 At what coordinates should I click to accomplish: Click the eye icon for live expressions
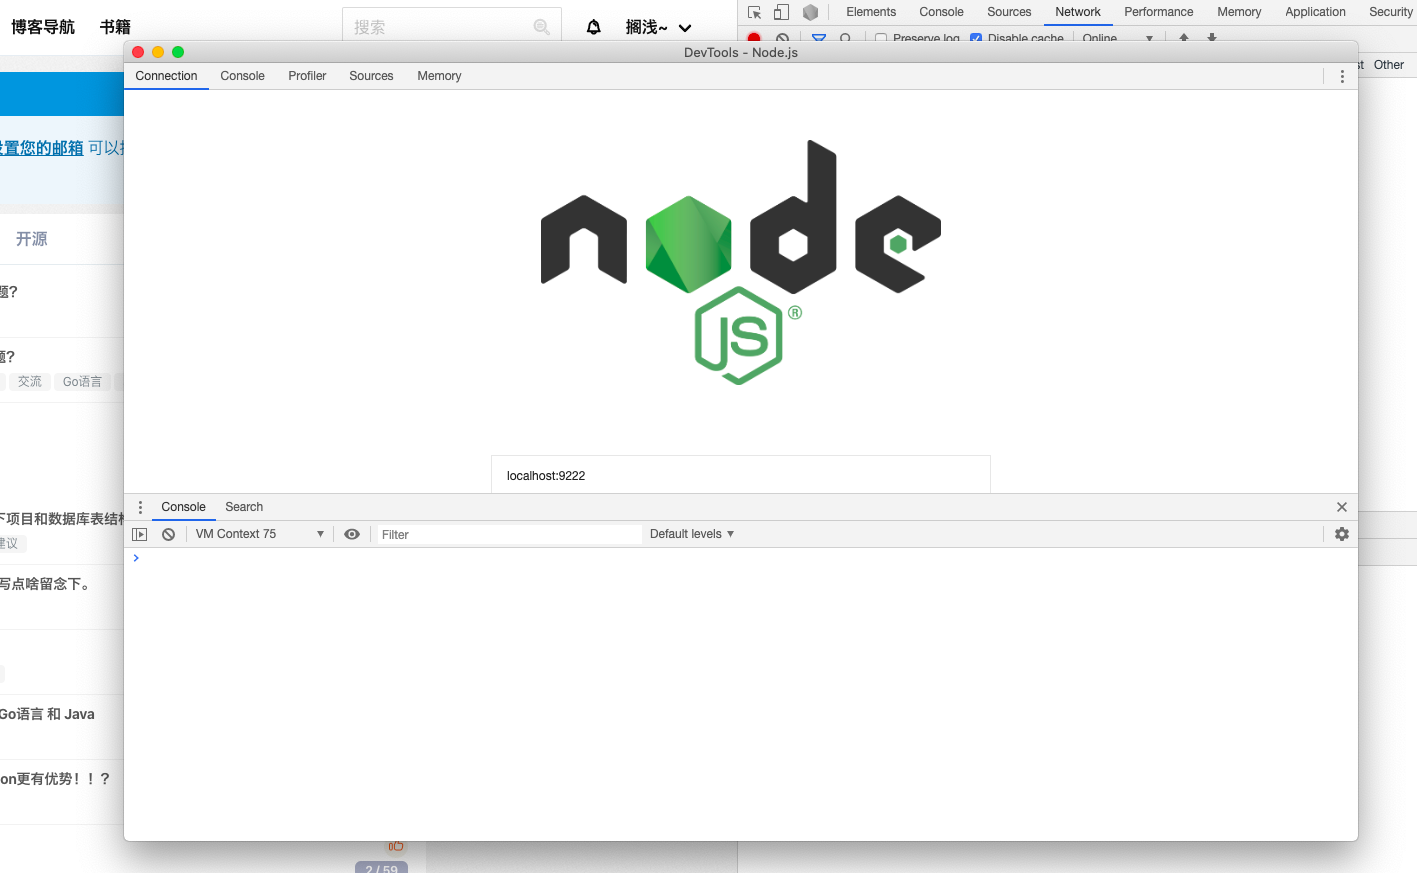tap(352, 534)
